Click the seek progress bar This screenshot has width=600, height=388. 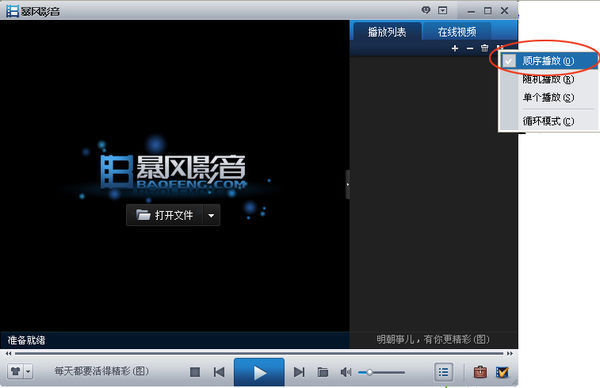click(259, 354)
